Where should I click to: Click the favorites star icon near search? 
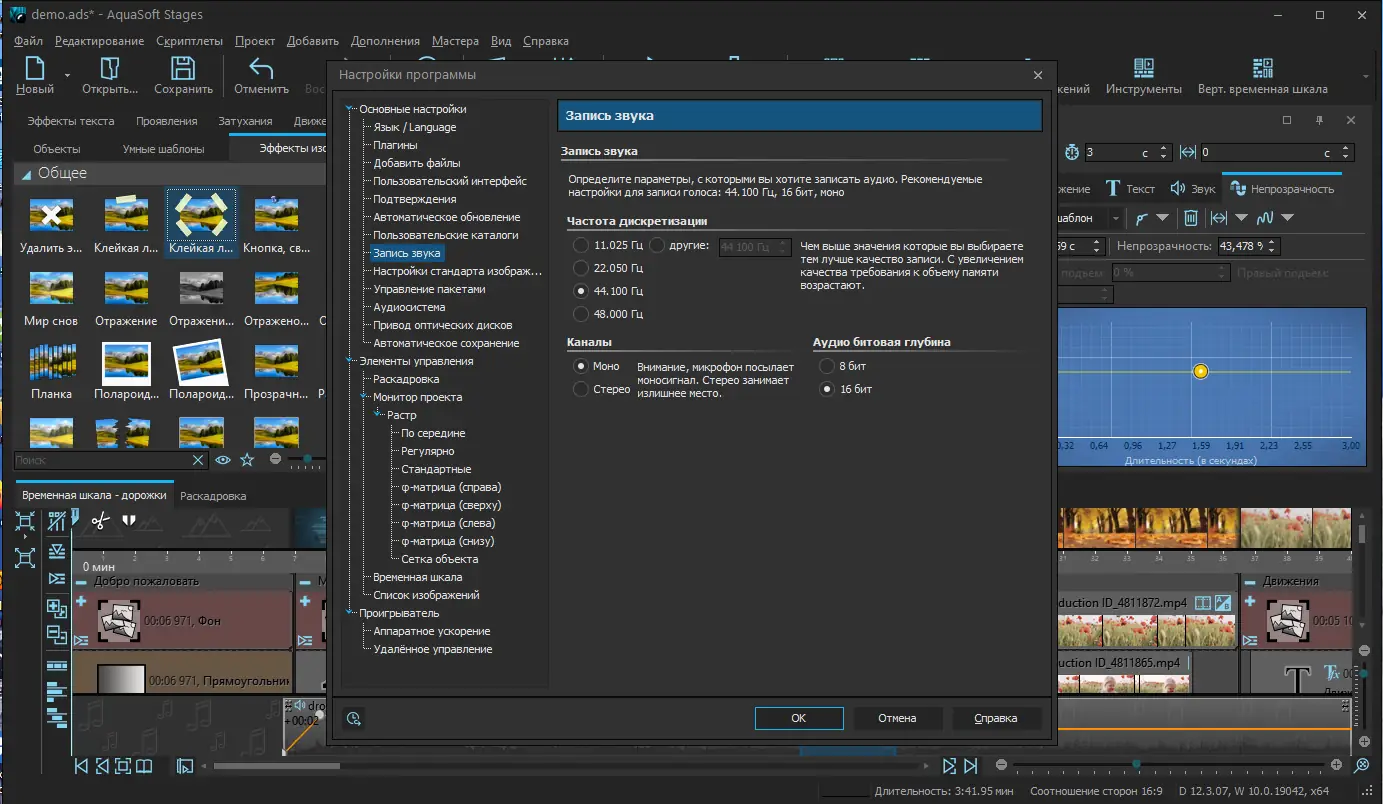tap(247, 460)
